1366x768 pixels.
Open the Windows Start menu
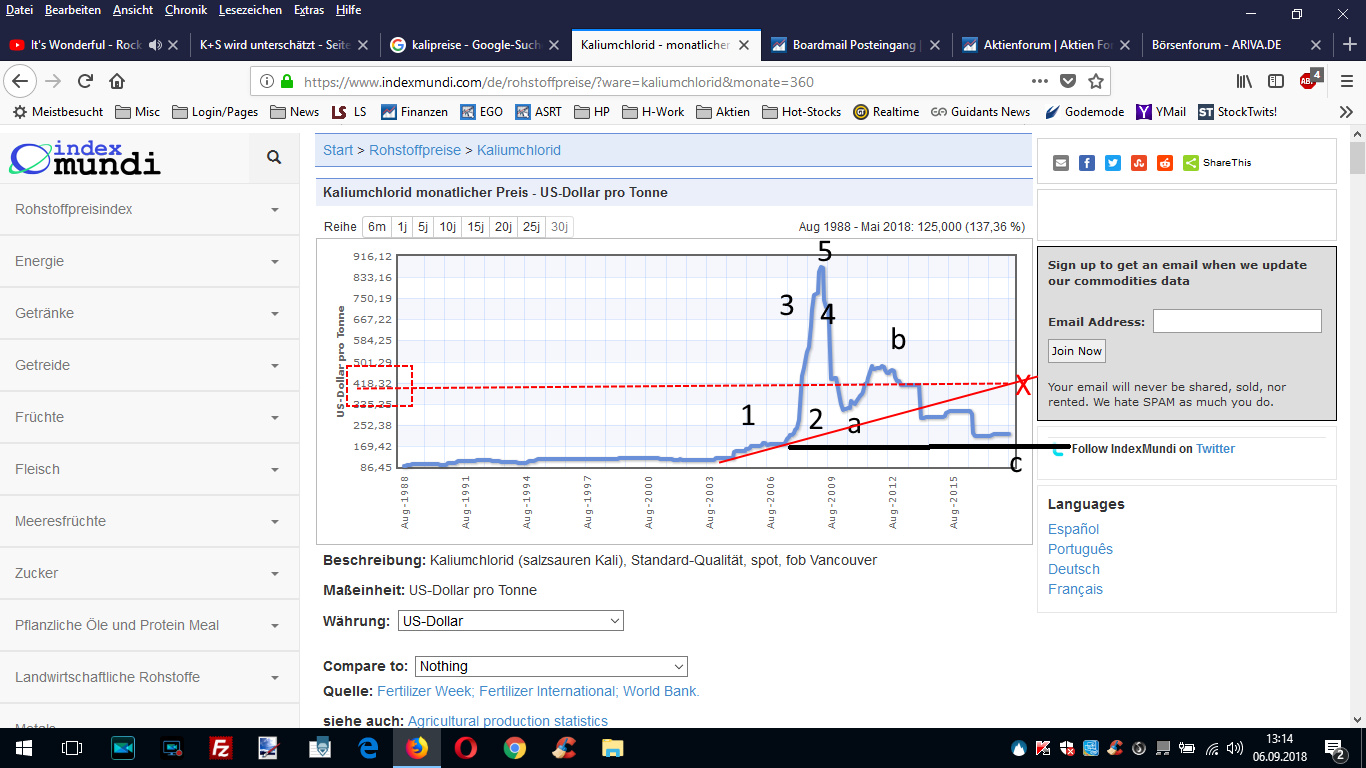[x=24, y=748]
